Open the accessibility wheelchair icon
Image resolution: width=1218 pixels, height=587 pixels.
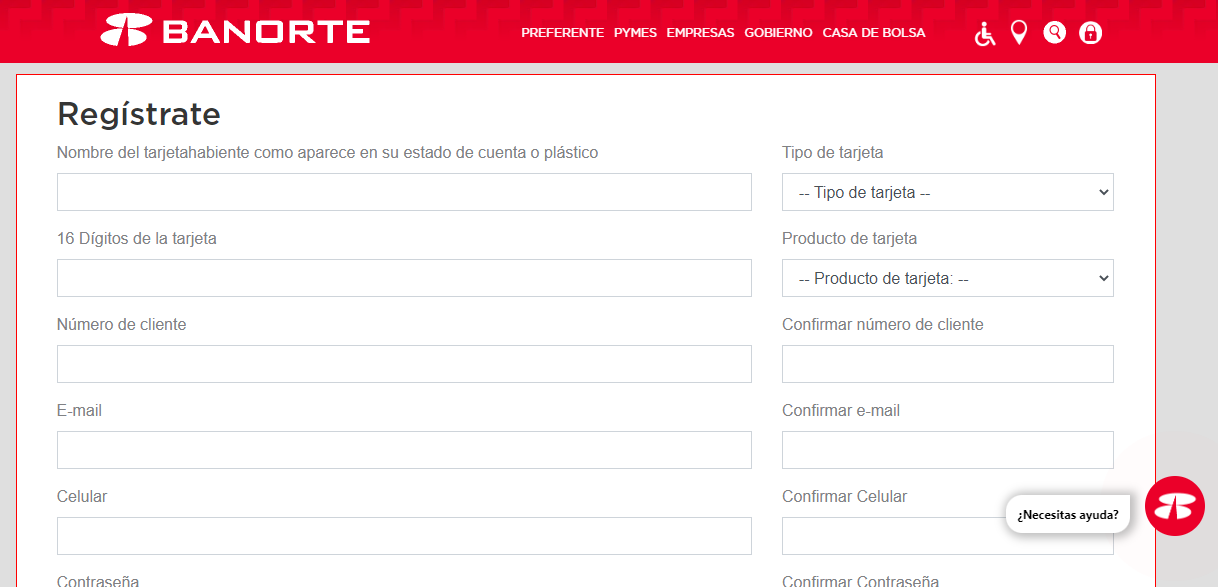(983, 32)
